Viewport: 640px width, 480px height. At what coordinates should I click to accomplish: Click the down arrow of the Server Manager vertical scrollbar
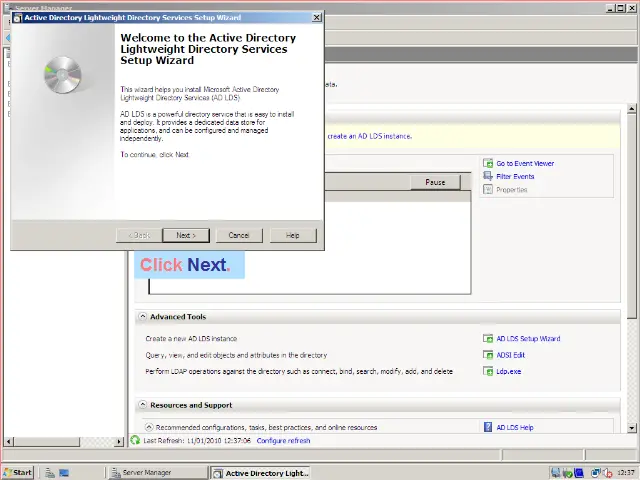[x=632, y=428]
